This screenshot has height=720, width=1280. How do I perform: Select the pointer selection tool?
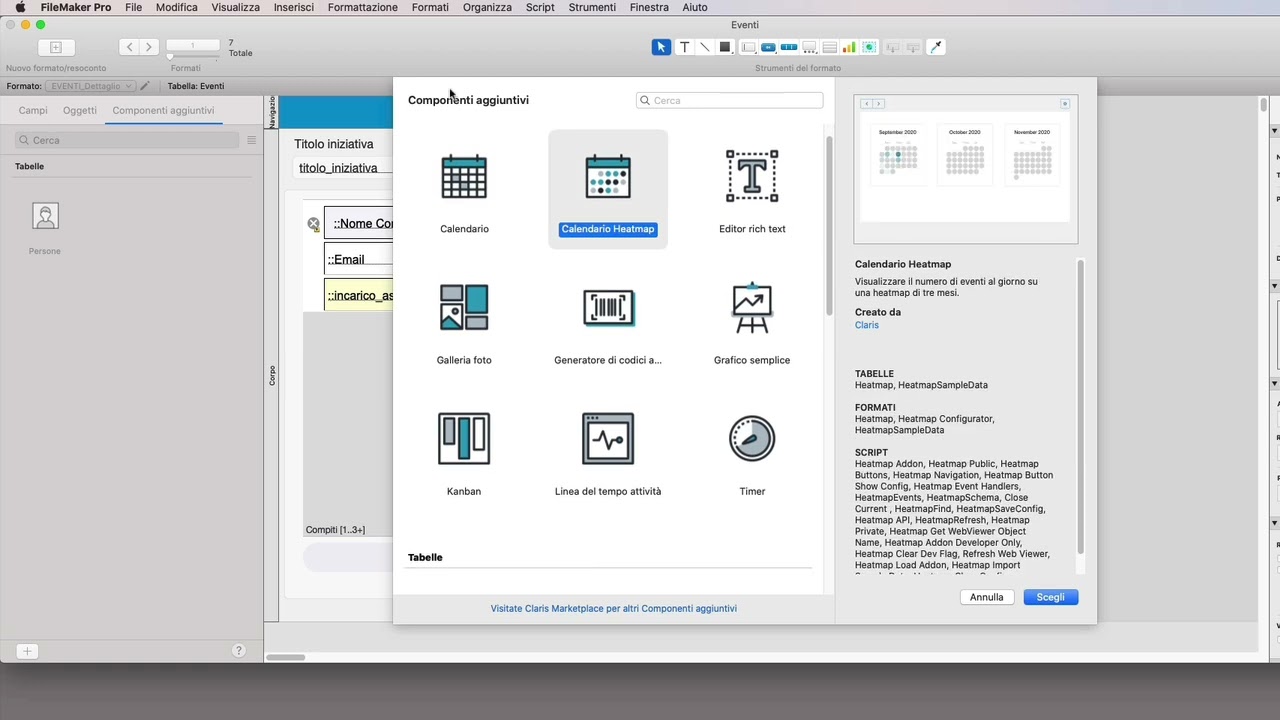click(x=661, y=47)
